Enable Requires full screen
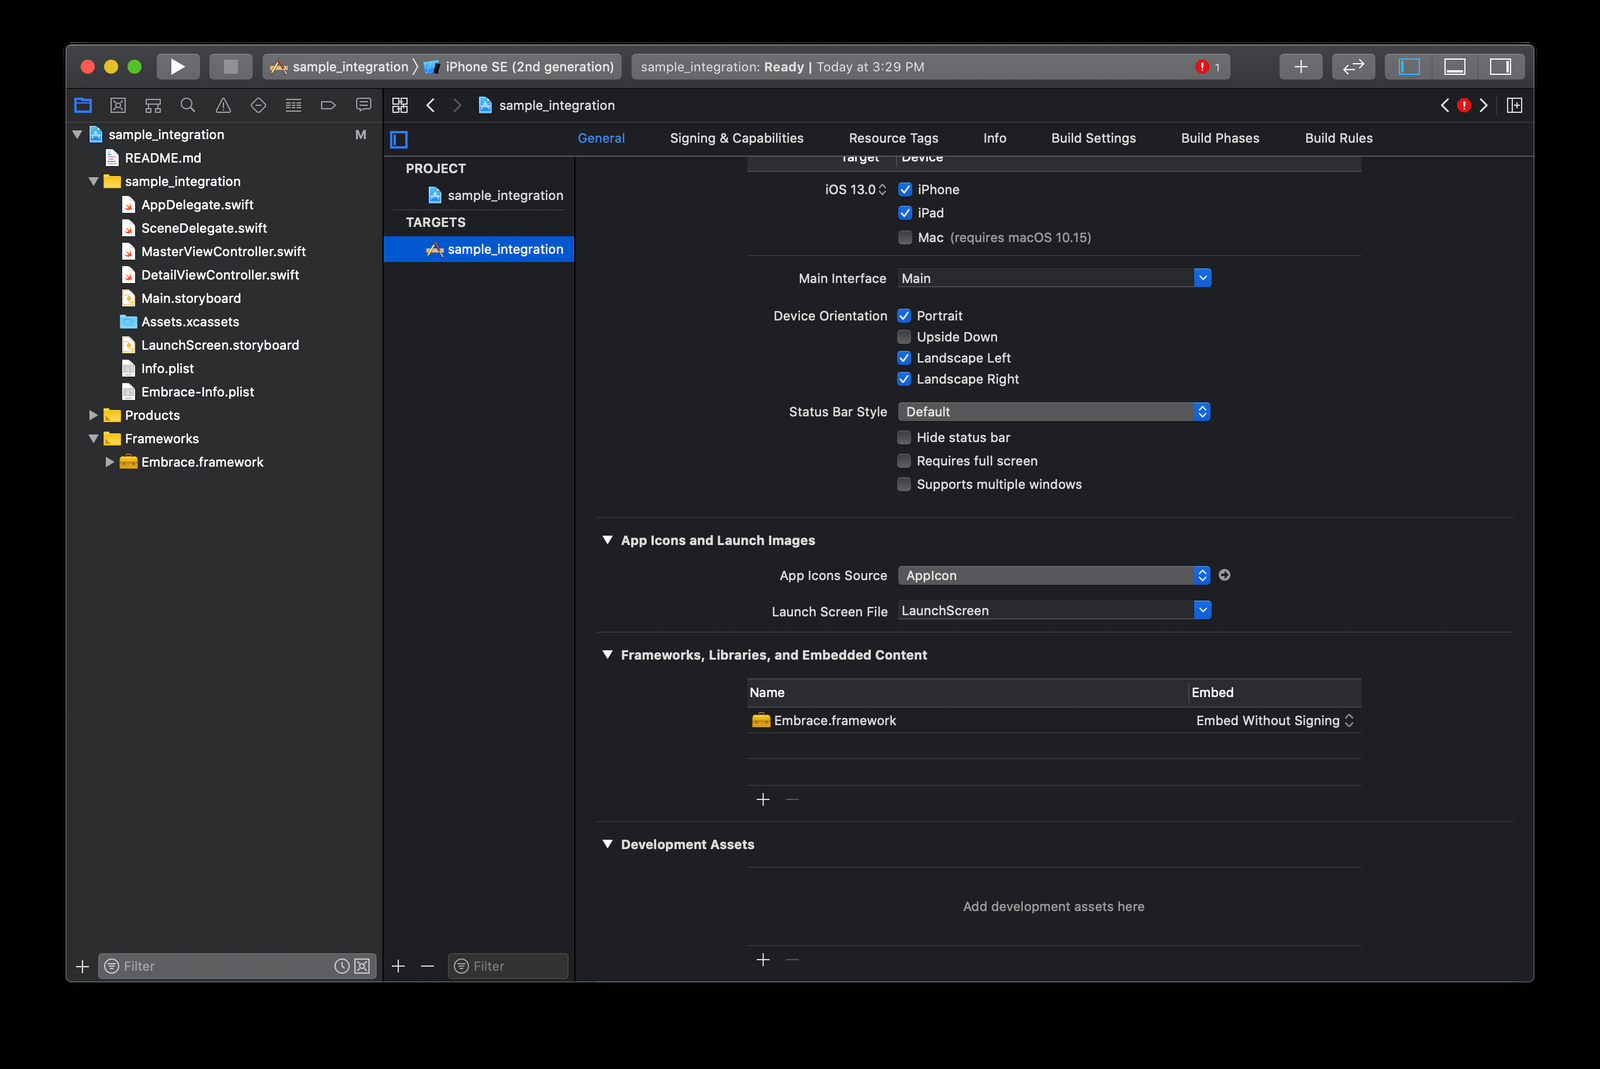1600x1069 pixels. coord(904,461)
